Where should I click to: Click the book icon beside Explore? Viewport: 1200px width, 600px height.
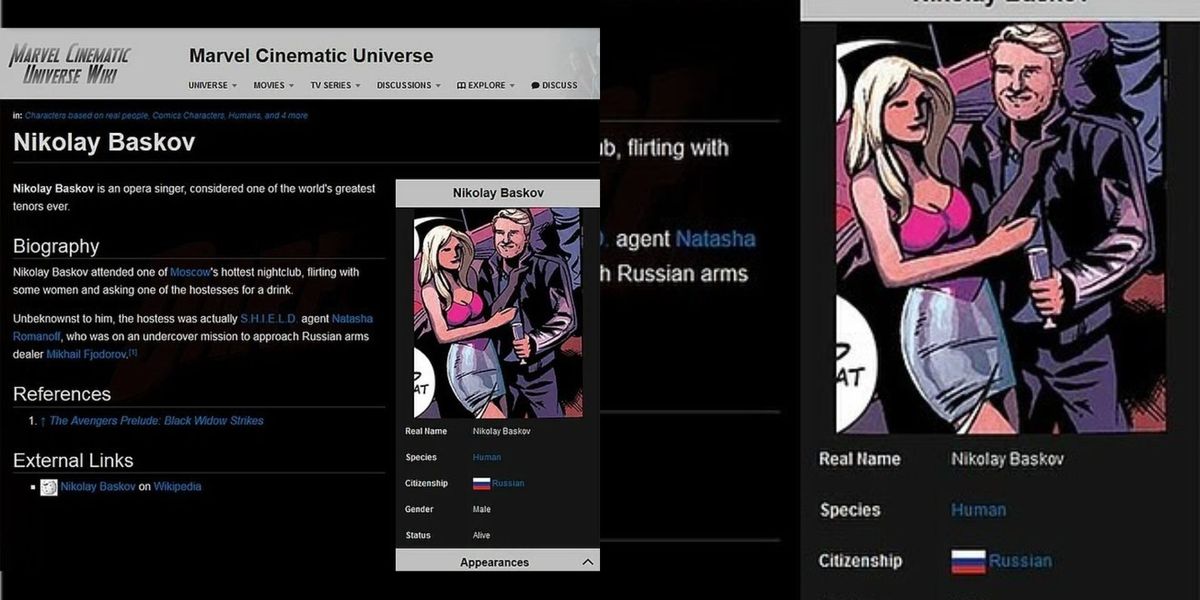pos(461,86)
